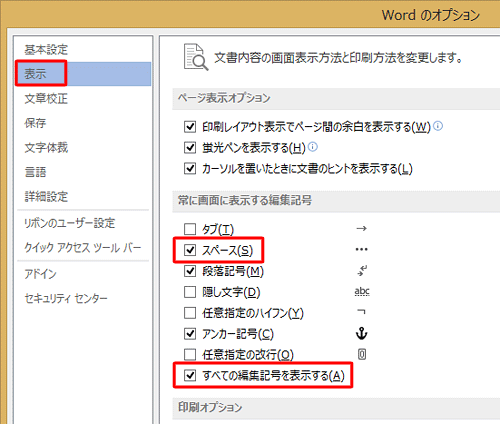Open リボンのユーザー設定
This screenshot has height=424, width=500.
click(x=69, y=223)
